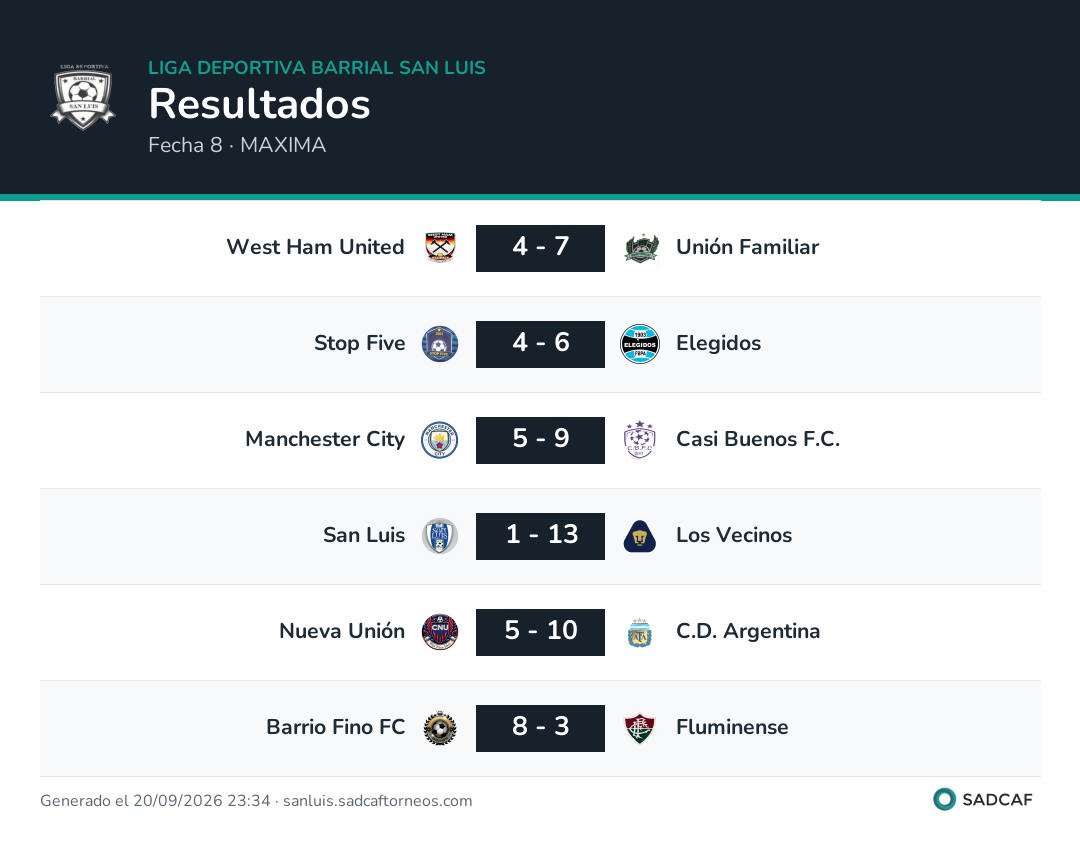Click the sanluis.sadcaftorneos.com footer text
Screen dimensions: 1080x852
point(377,801)
